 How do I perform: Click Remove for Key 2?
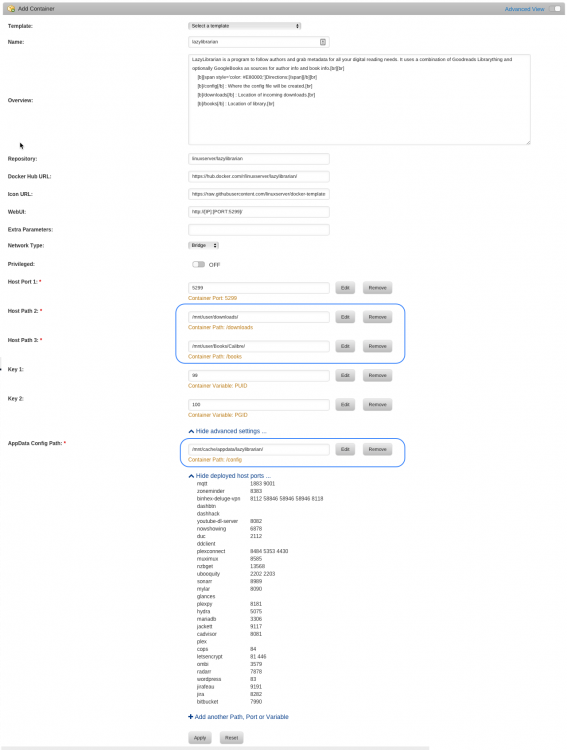pos(378,405)
